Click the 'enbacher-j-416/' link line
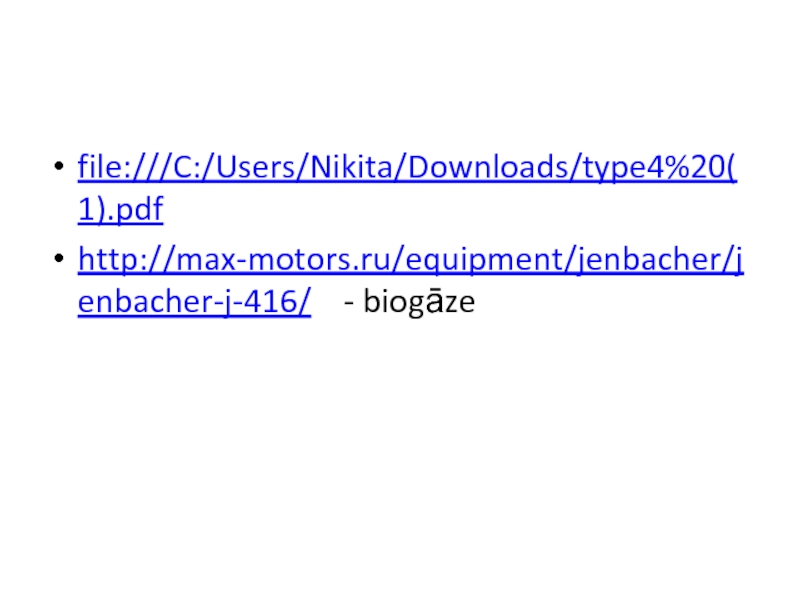Screen dimensions: 800x600 click(194, 302)
